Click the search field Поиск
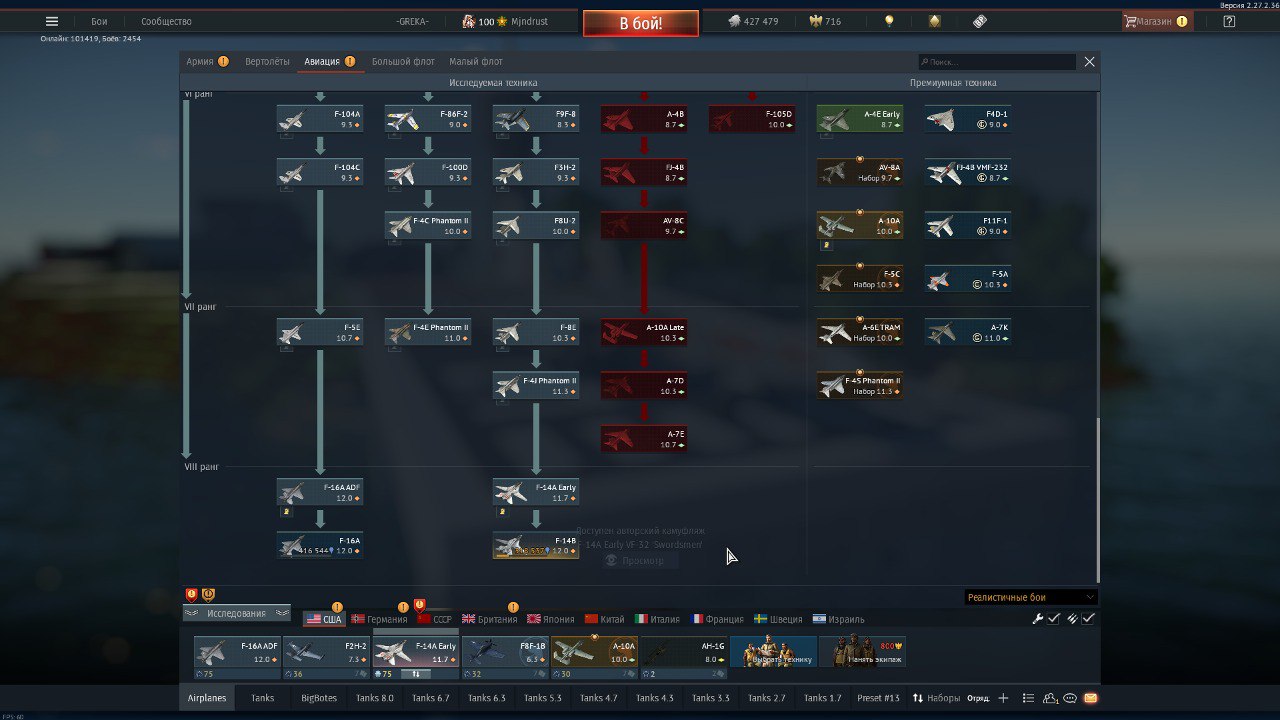Viewport: 1280px width, 720px height. pyautogui.click(x=997, y=62)
